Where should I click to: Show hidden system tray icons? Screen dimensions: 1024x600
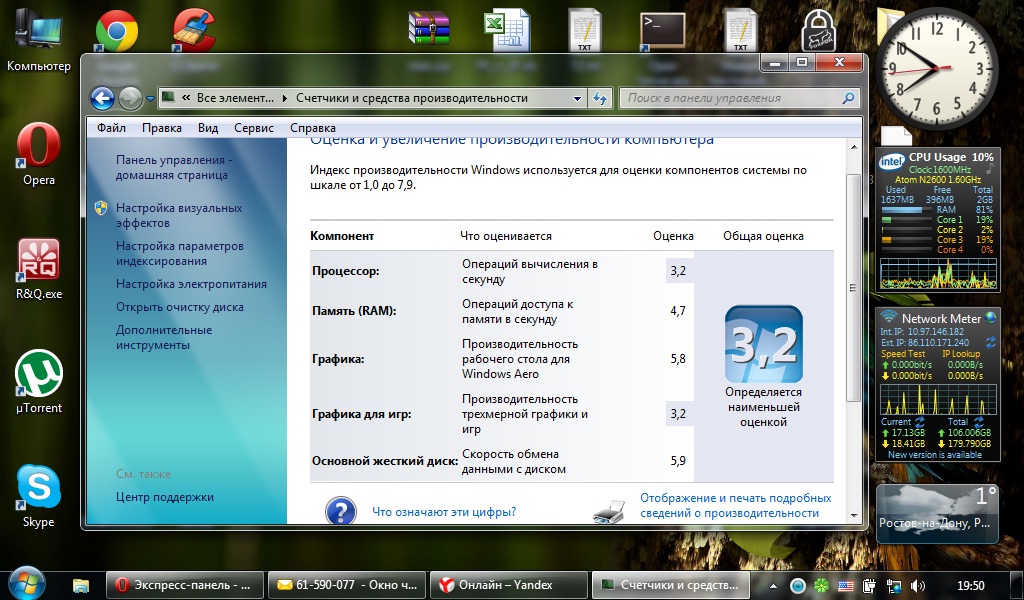pos(772,585)
